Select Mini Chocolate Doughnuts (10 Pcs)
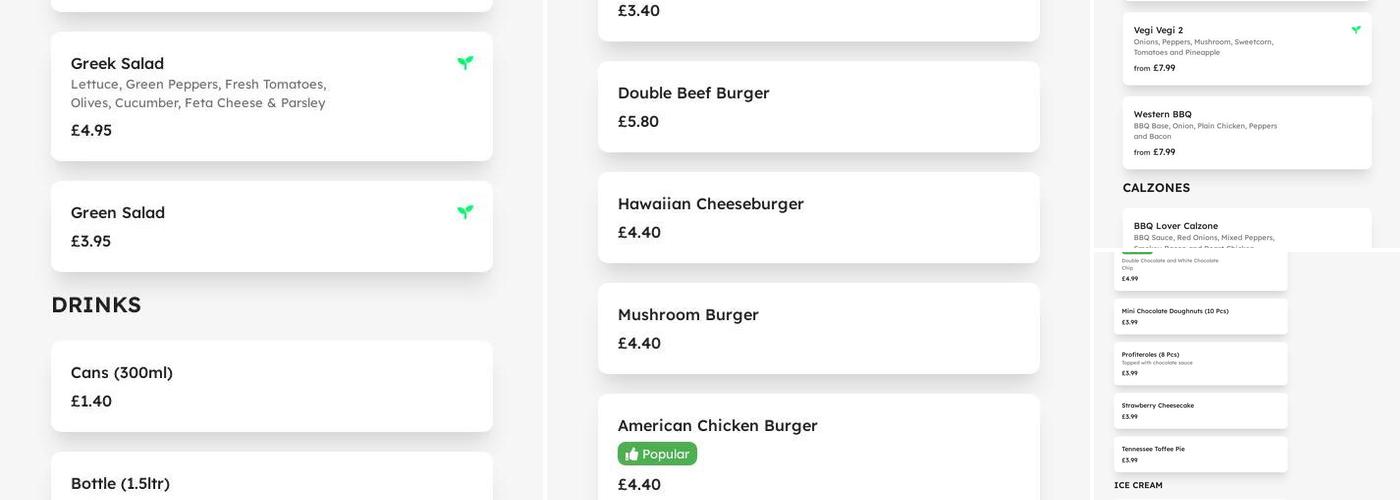 coord(1200,316)
